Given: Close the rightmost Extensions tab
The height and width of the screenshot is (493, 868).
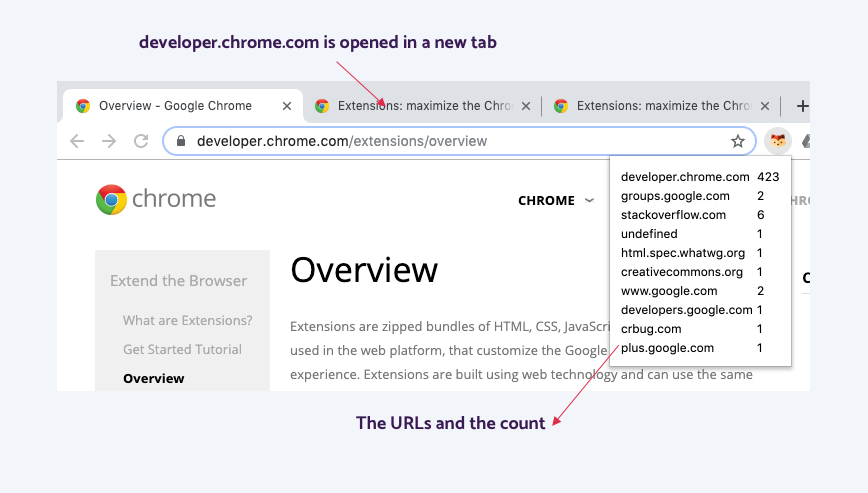Looking at the screenshot, I should tap(764, 106).
